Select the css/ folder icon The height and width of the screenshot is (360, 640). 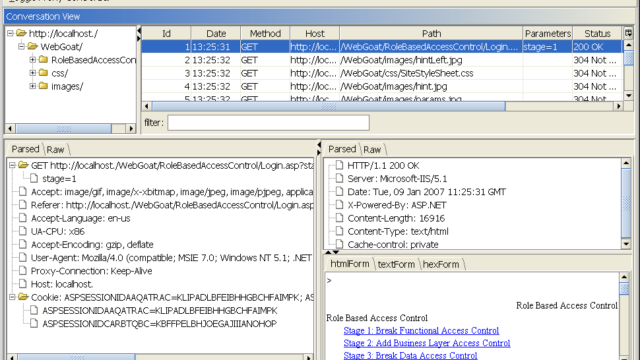click(43, 73)
